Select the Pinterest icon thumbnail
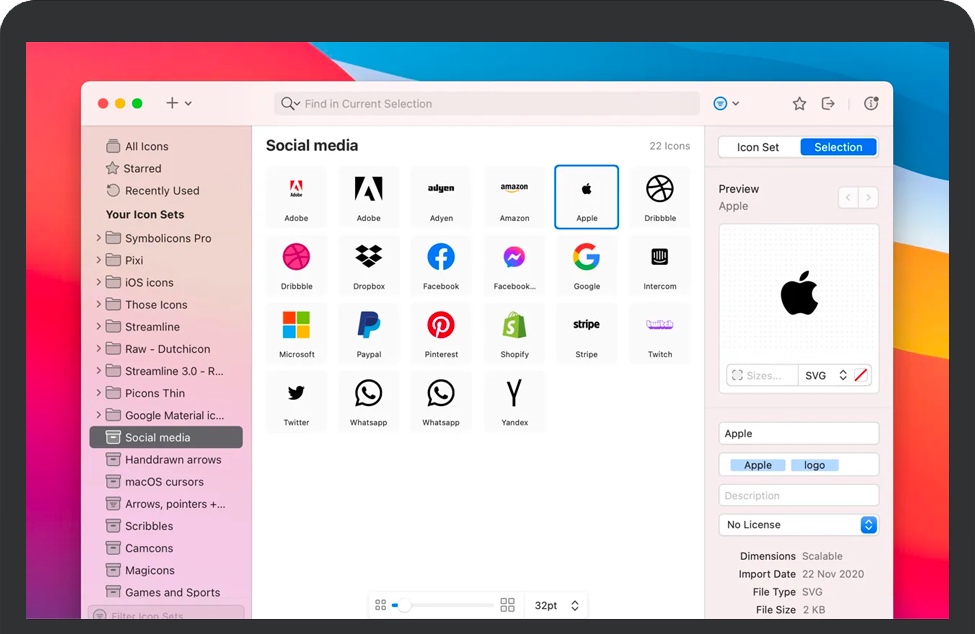The width and height of the screenshot is (975, 634). [441, 332]
